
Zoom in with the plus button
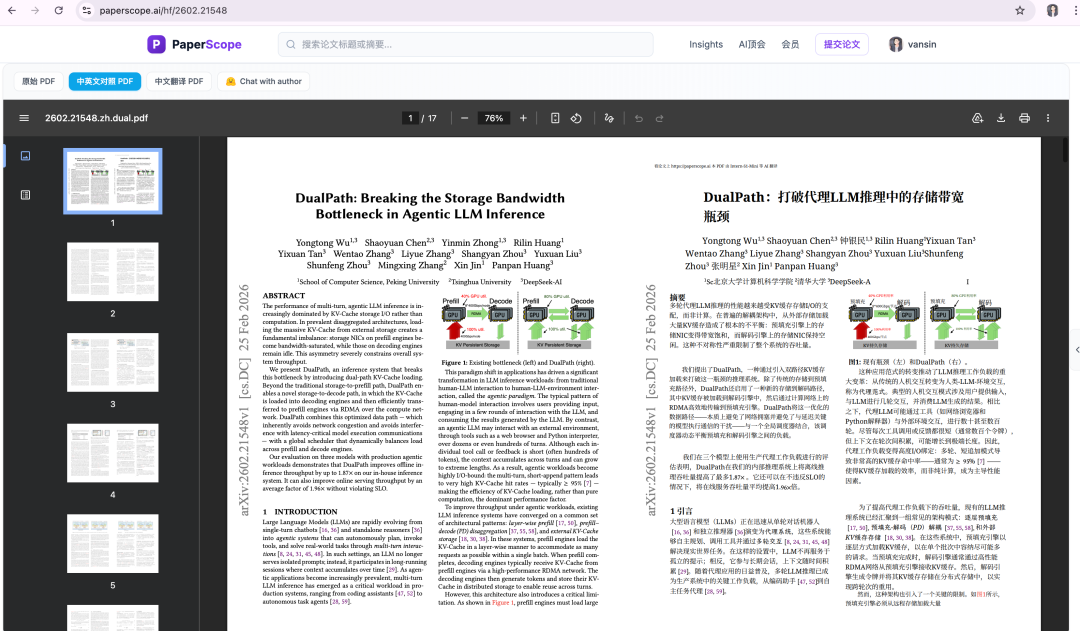pyautogui.click(x=523, y=118)
